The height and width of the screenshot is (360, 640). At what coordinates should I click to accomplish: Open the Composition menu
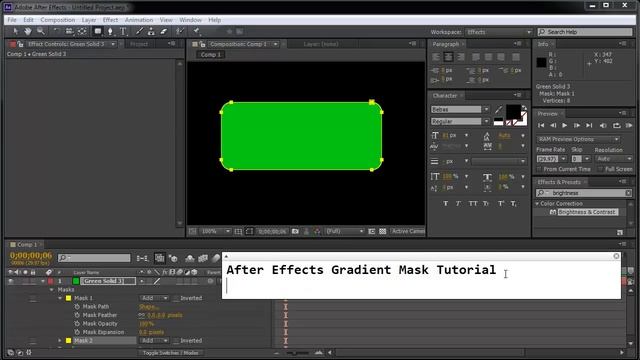point(58,20)
